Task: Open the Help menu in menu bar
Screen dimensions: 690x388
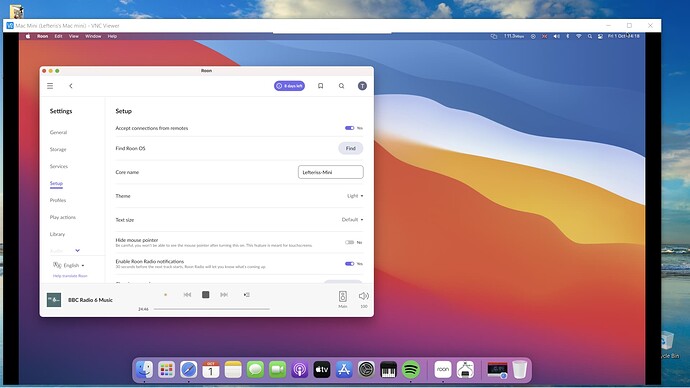Action: point(112,36)
